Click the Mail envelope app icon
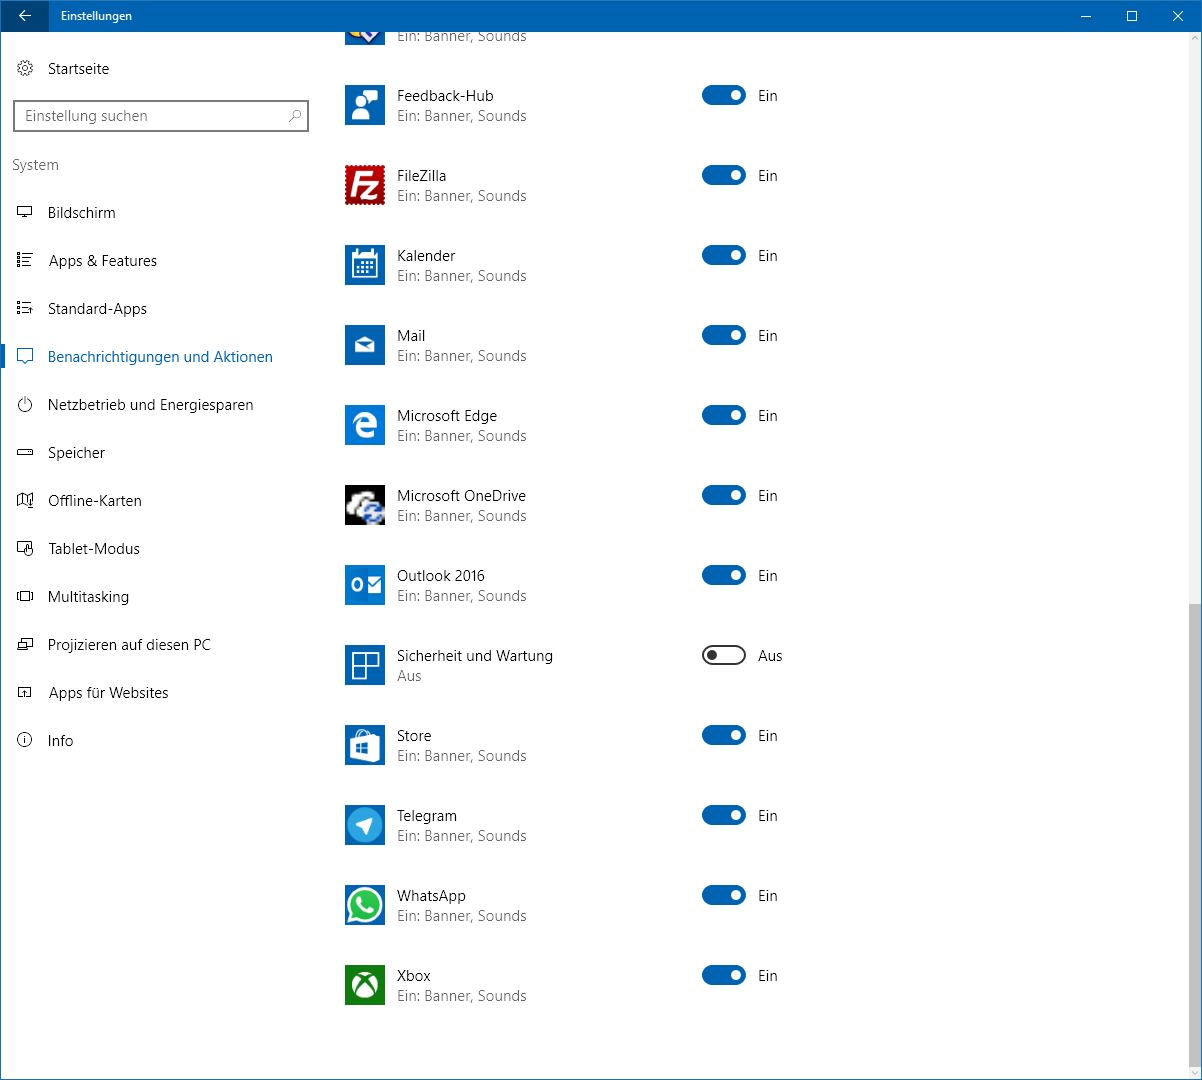This screenshot has width=1202, height=1080. click(365, 345)
